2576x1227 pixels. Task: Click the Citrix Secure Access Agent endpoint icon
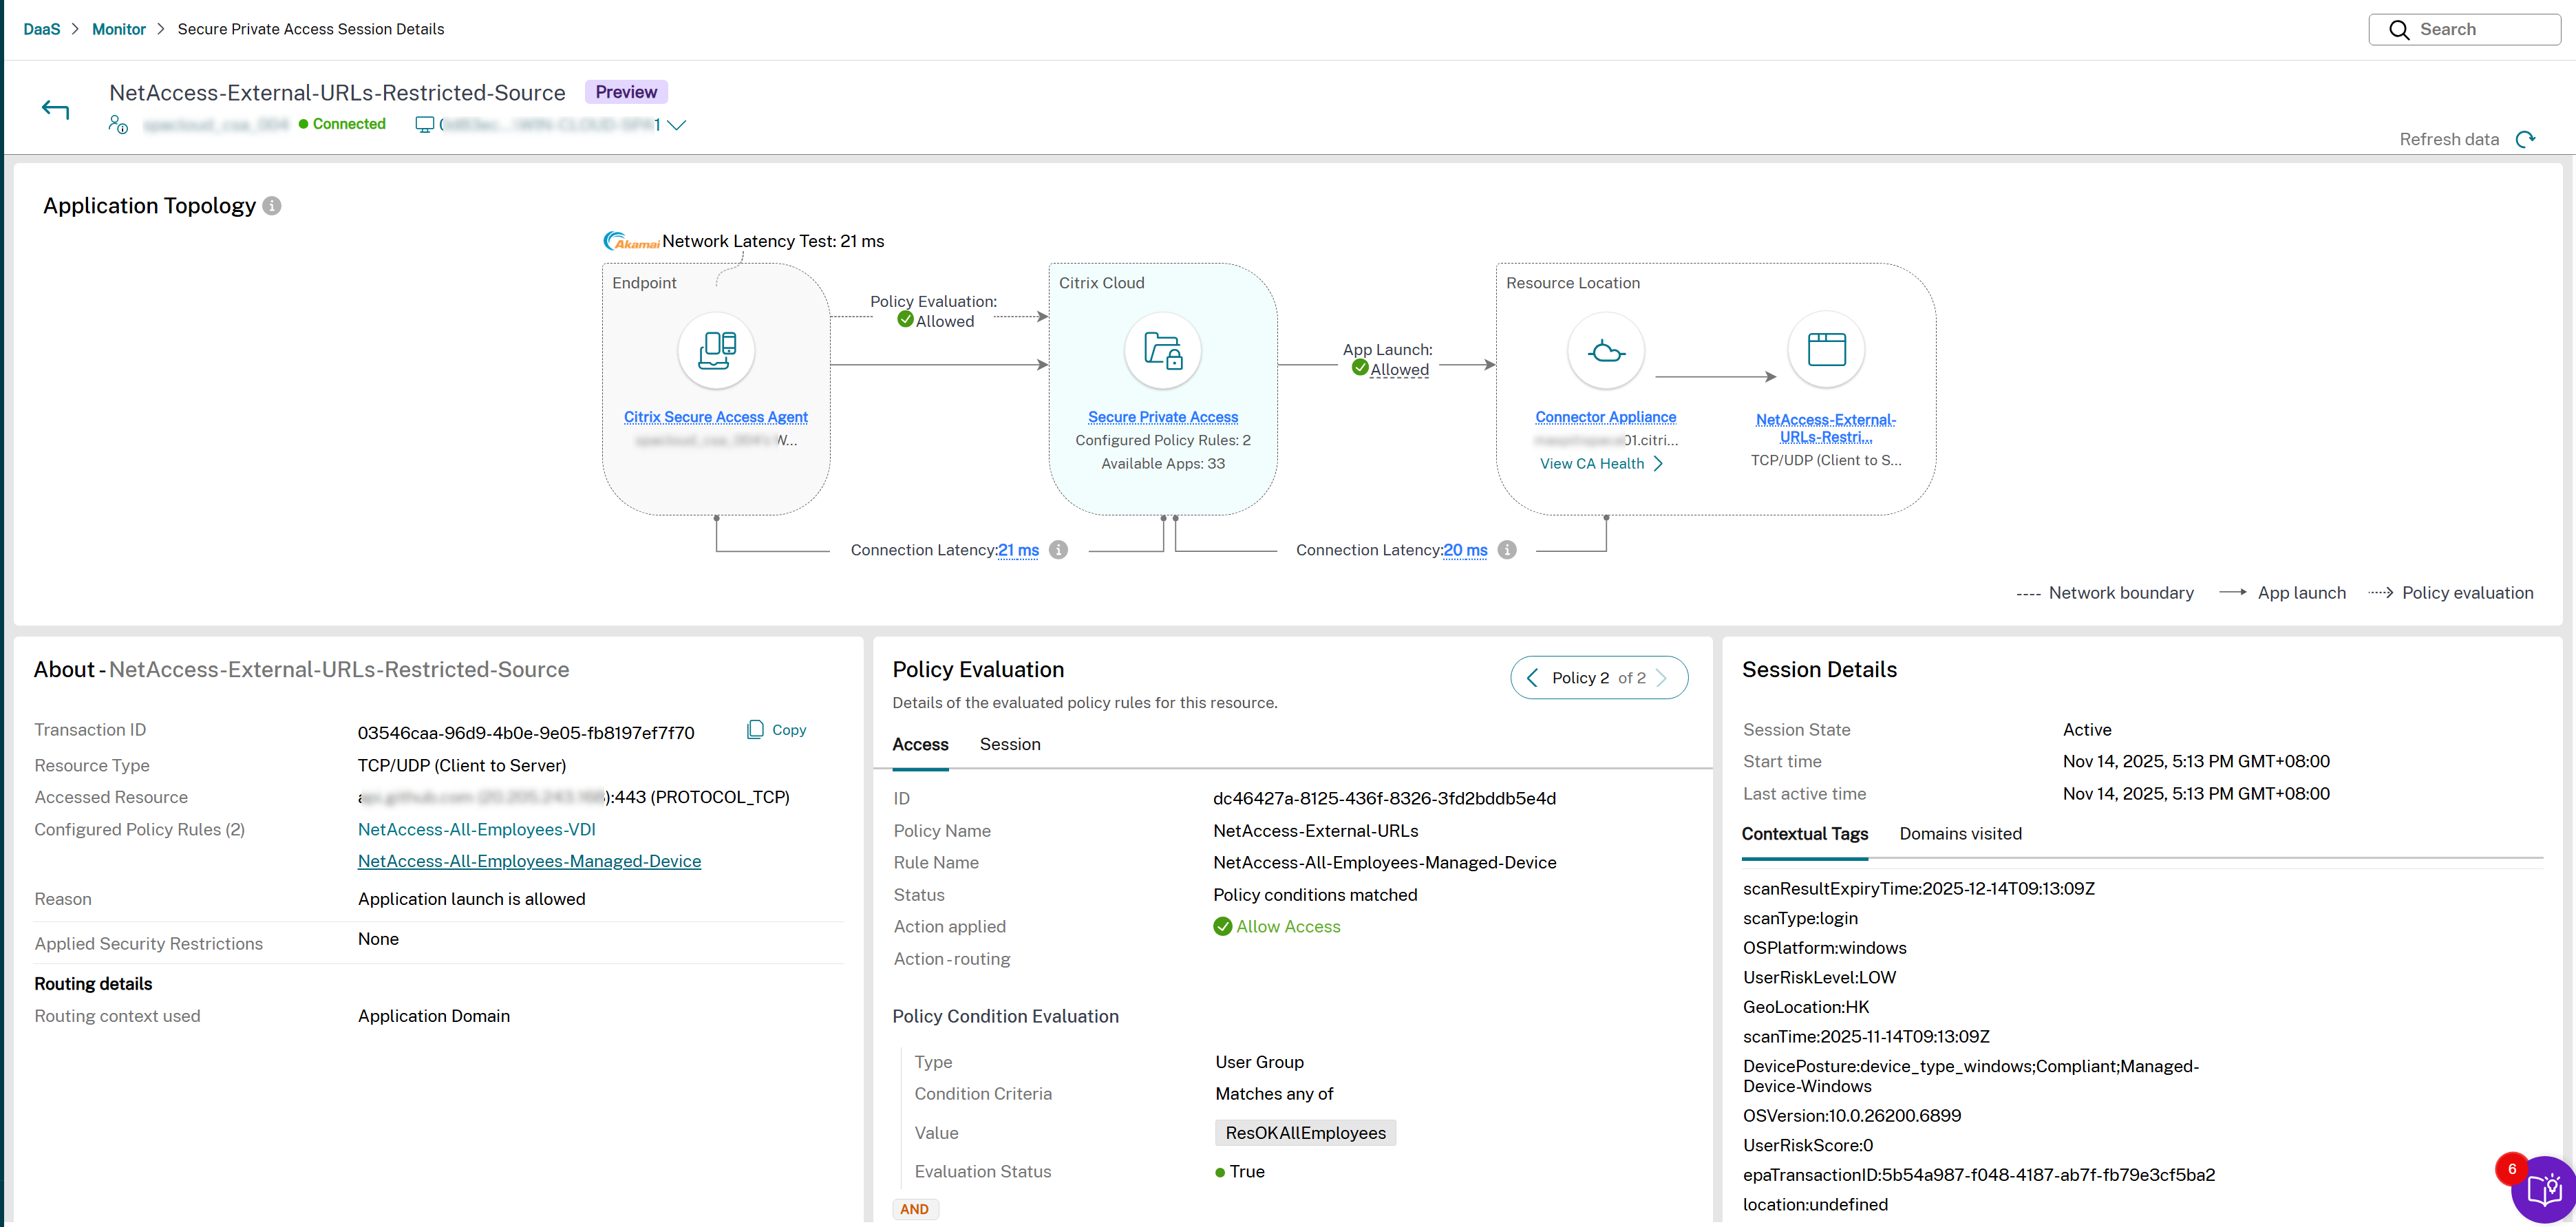pyautogui.click(x=716, y=351)
